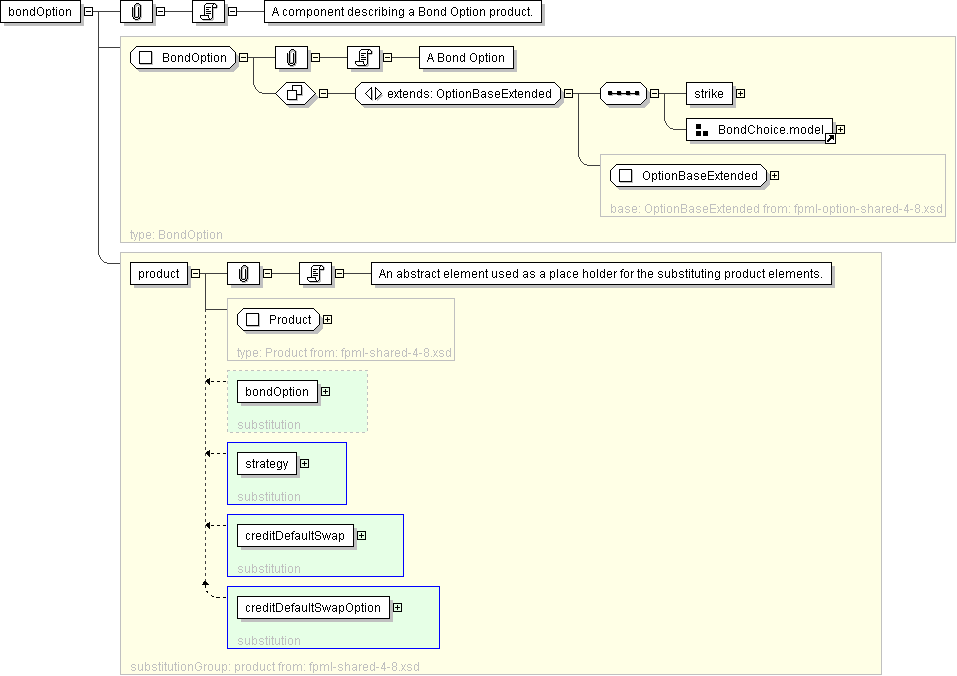Image resolution: width=957 pixels, height=676 pixels.
Task: Select the 'extends: OptionBaseExtended' node
Action: click(458, 93)
